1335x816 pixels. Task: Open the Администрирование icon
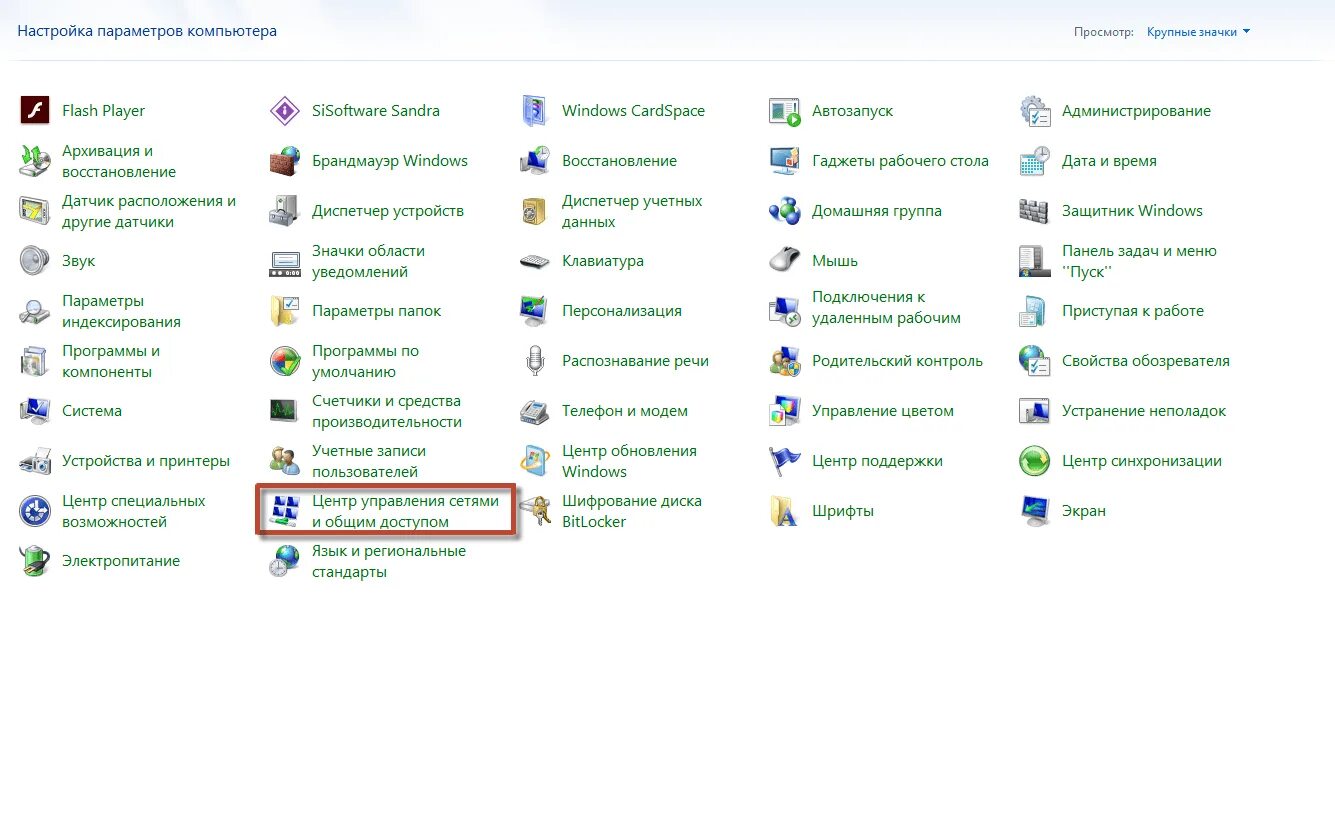[x=1035, y=110]
